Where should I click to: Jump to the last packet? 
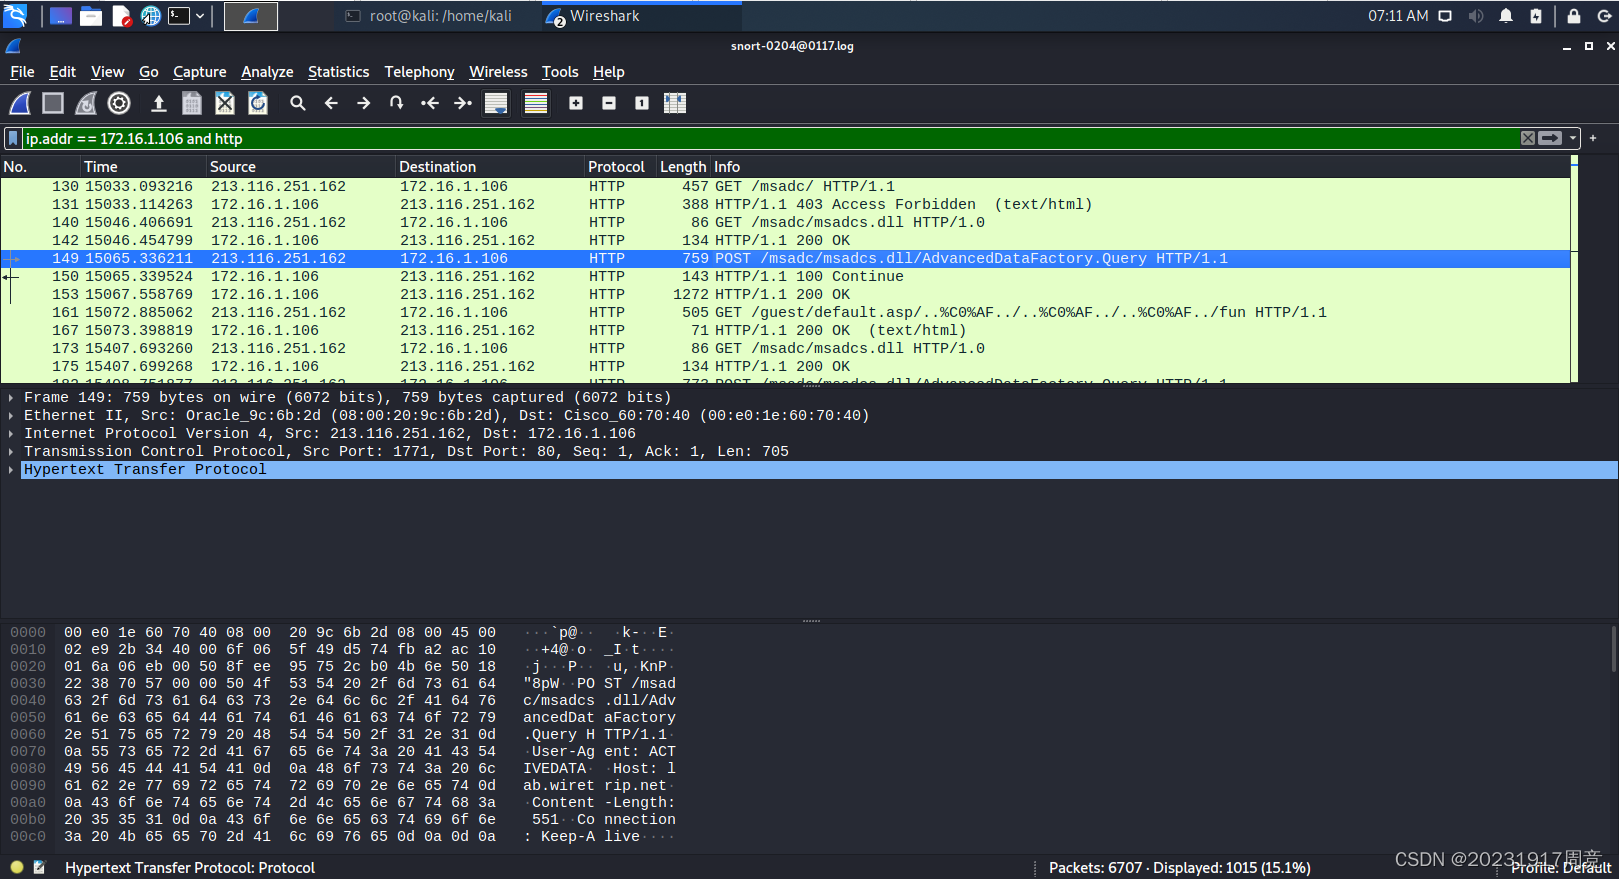[463, 103]
